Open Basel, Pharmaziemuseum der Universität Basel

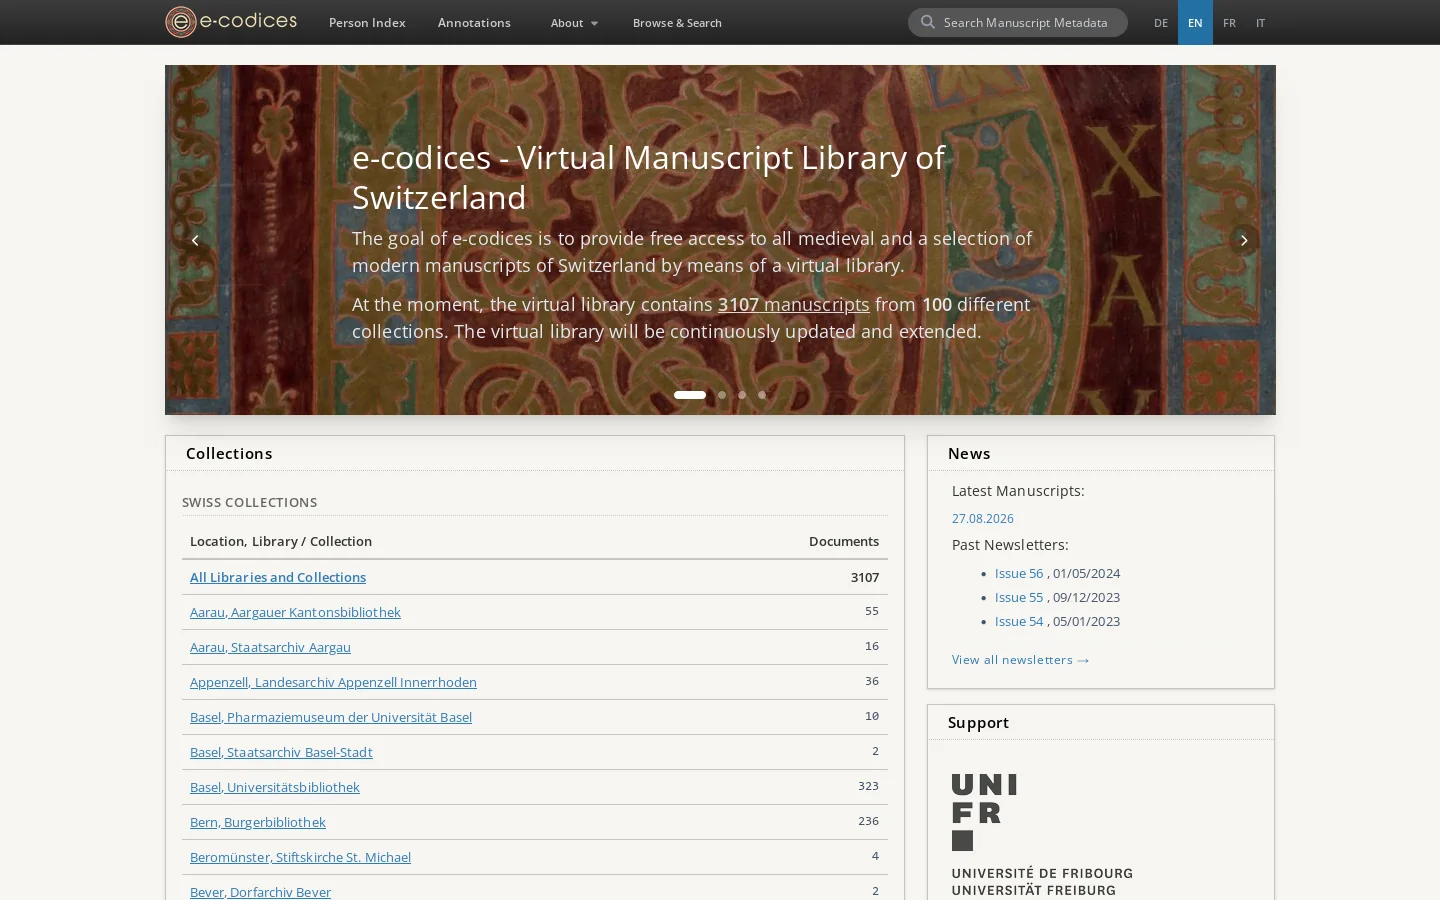pos(331,717)
